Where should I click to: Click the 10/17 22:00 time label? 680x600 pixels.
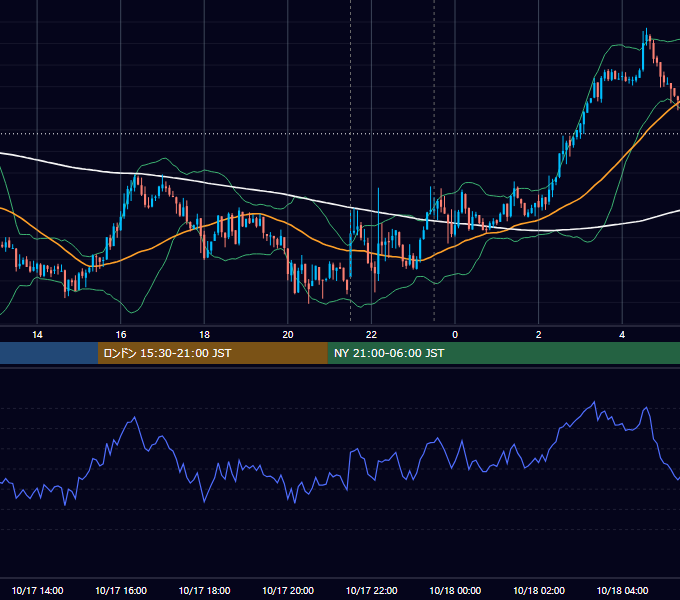371,590
